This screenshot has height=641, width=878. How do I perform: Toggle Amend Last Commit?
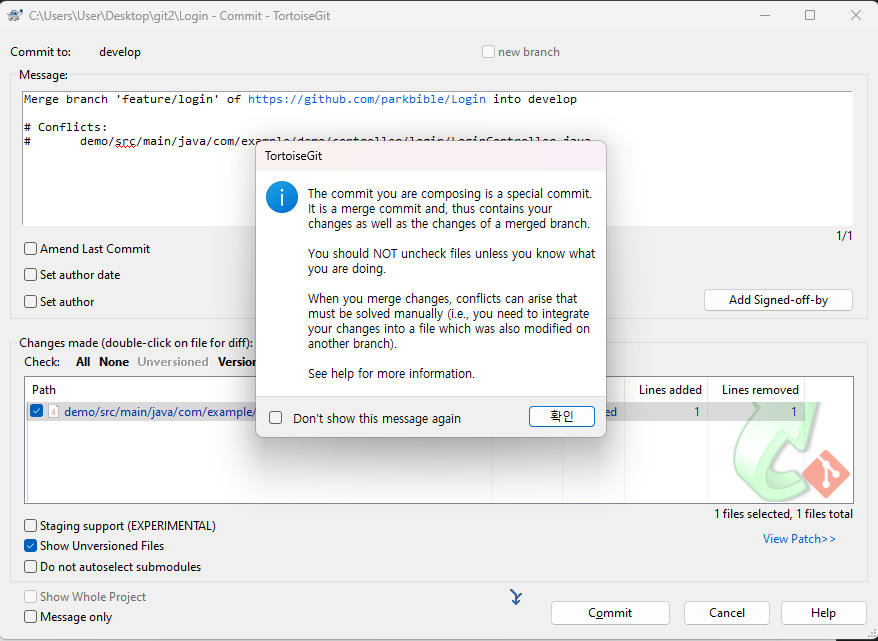(x=30, y=249)
